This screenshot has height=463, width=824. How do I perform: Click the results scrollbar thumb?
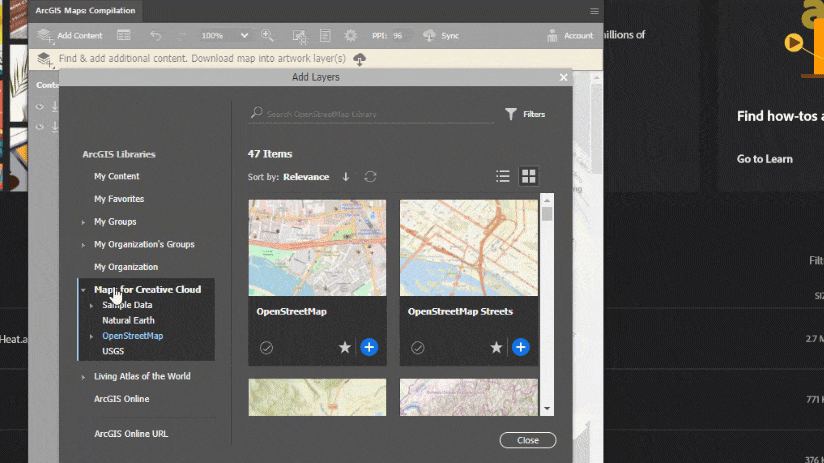pyautogui.click(x=547, y=214)
